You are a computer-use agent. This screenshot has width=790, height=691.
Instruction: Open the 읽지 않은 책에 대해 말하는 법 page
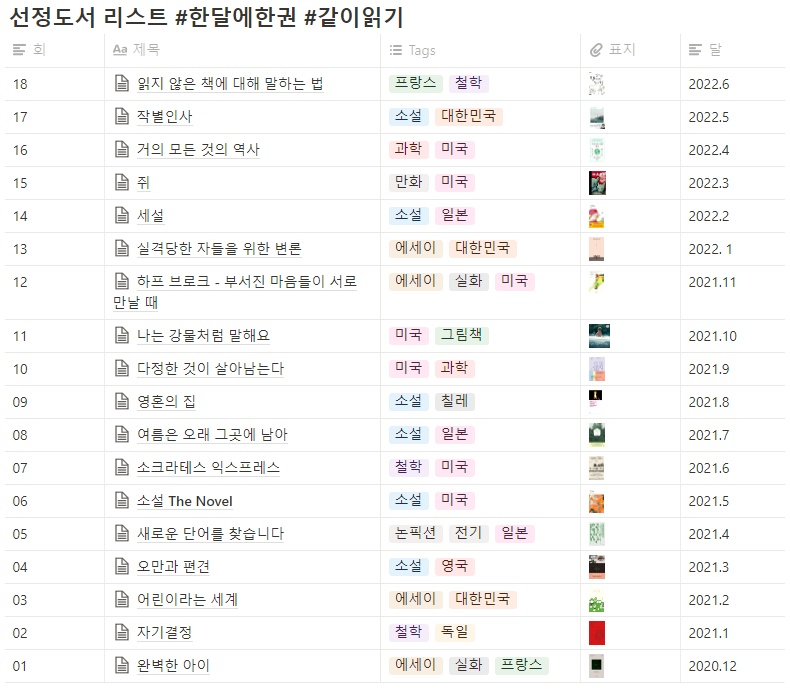point(230,84)
